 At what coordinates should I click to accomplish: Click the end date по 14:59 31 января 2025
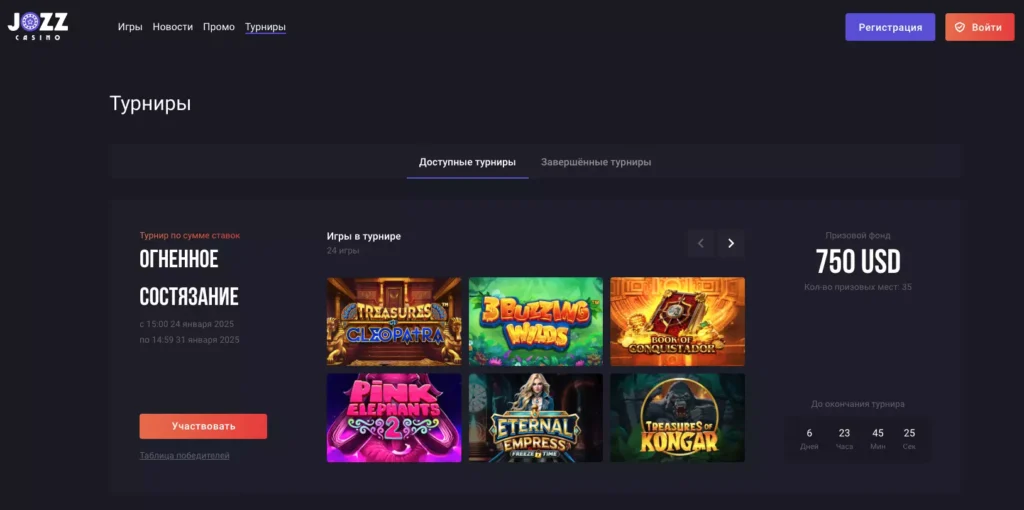[x=189, y=340]
